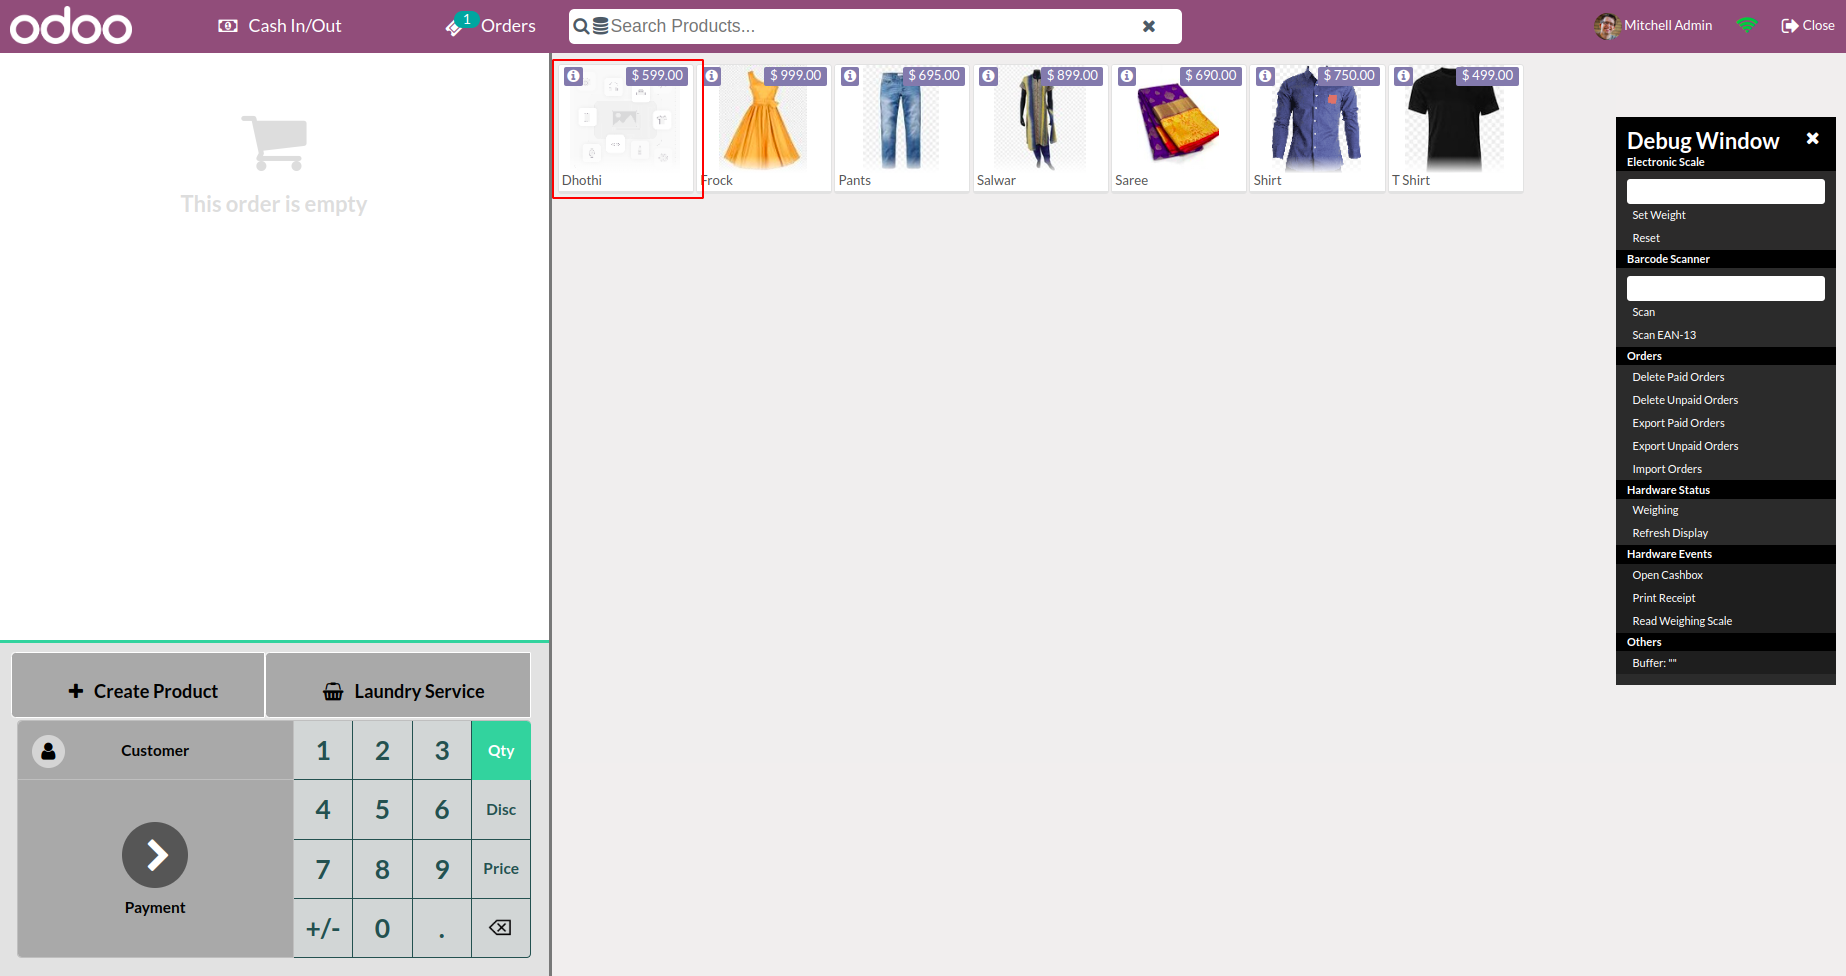The height and width of the screenshot is (976, 1846).
Task: Open the Orders ticket list
Action: (491, 26)
